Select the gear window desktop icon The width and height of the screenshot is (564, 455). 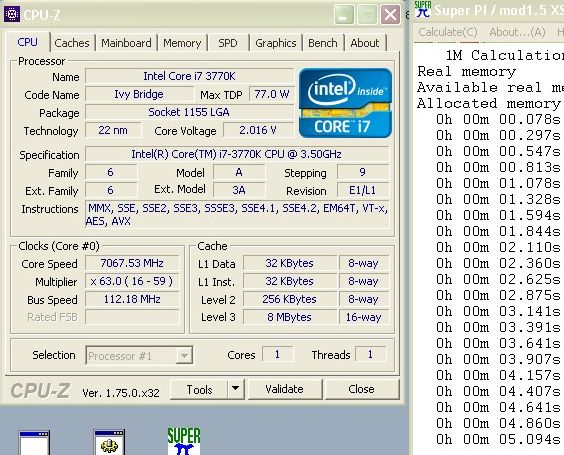click(109, 442)
